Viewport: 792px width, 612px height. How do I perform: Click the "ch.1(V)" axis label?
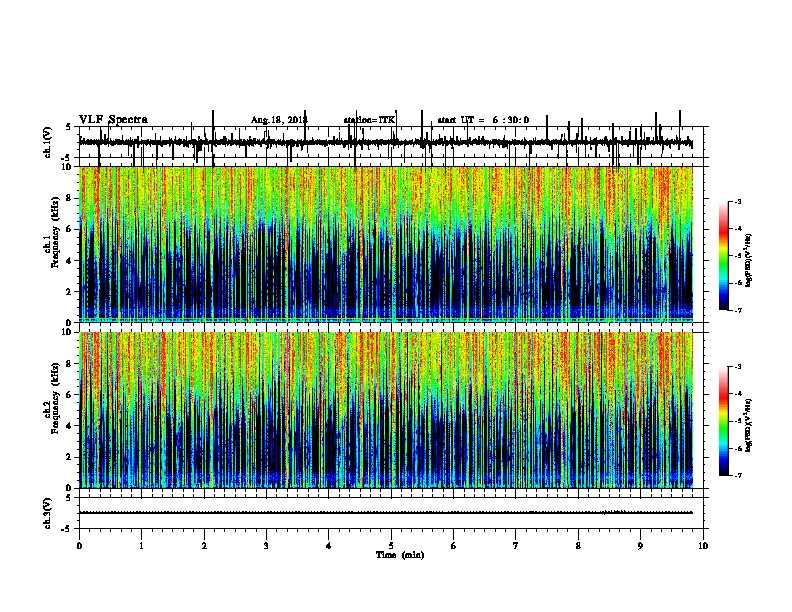pyautogui.click(x=48, y=142)
